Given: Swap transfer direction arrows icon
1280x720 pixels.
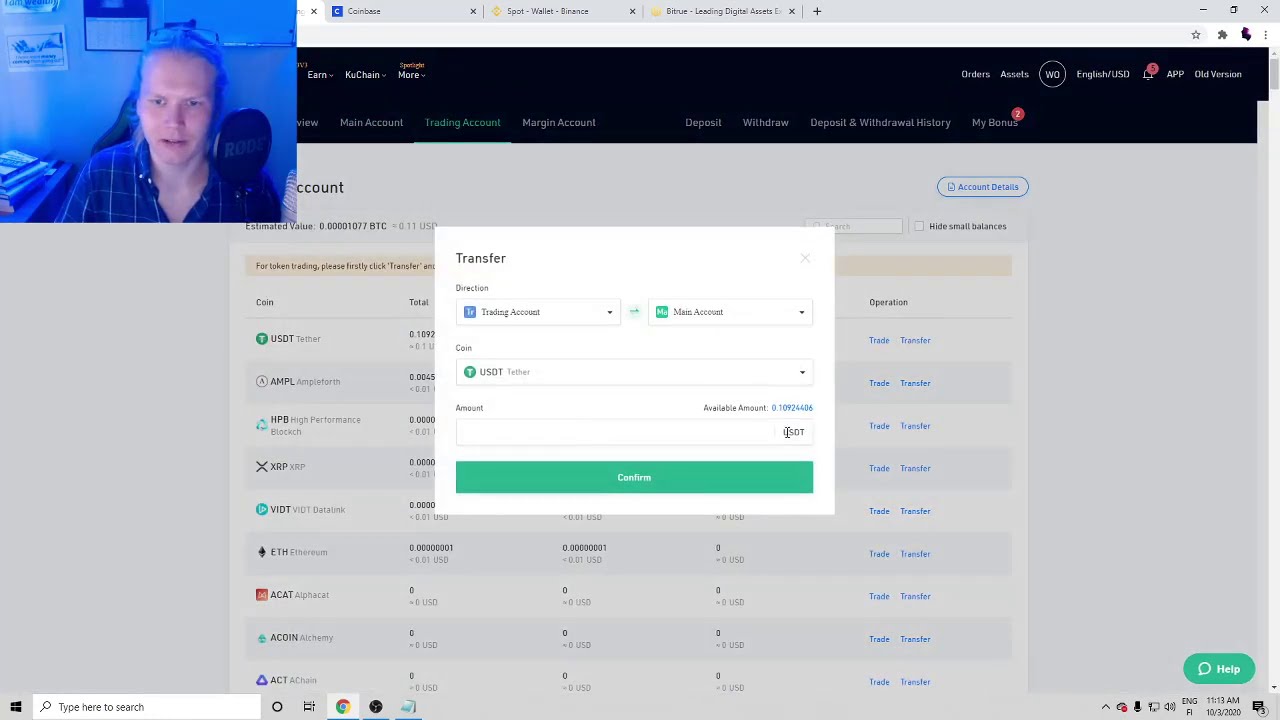Looking at the screenshot, I should tap(634, 312).
